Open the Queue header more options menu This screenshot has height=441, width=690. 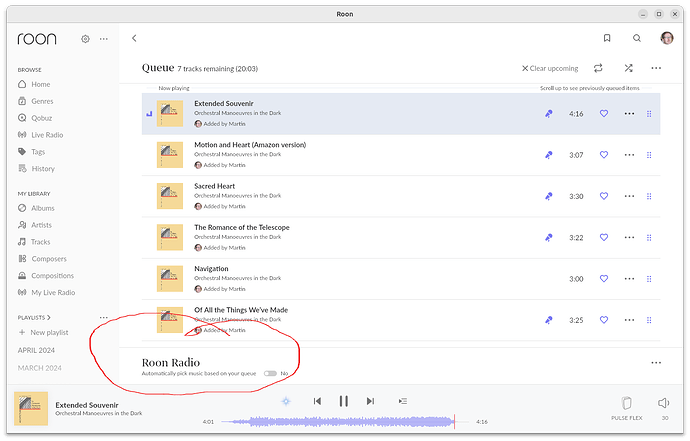656,68
